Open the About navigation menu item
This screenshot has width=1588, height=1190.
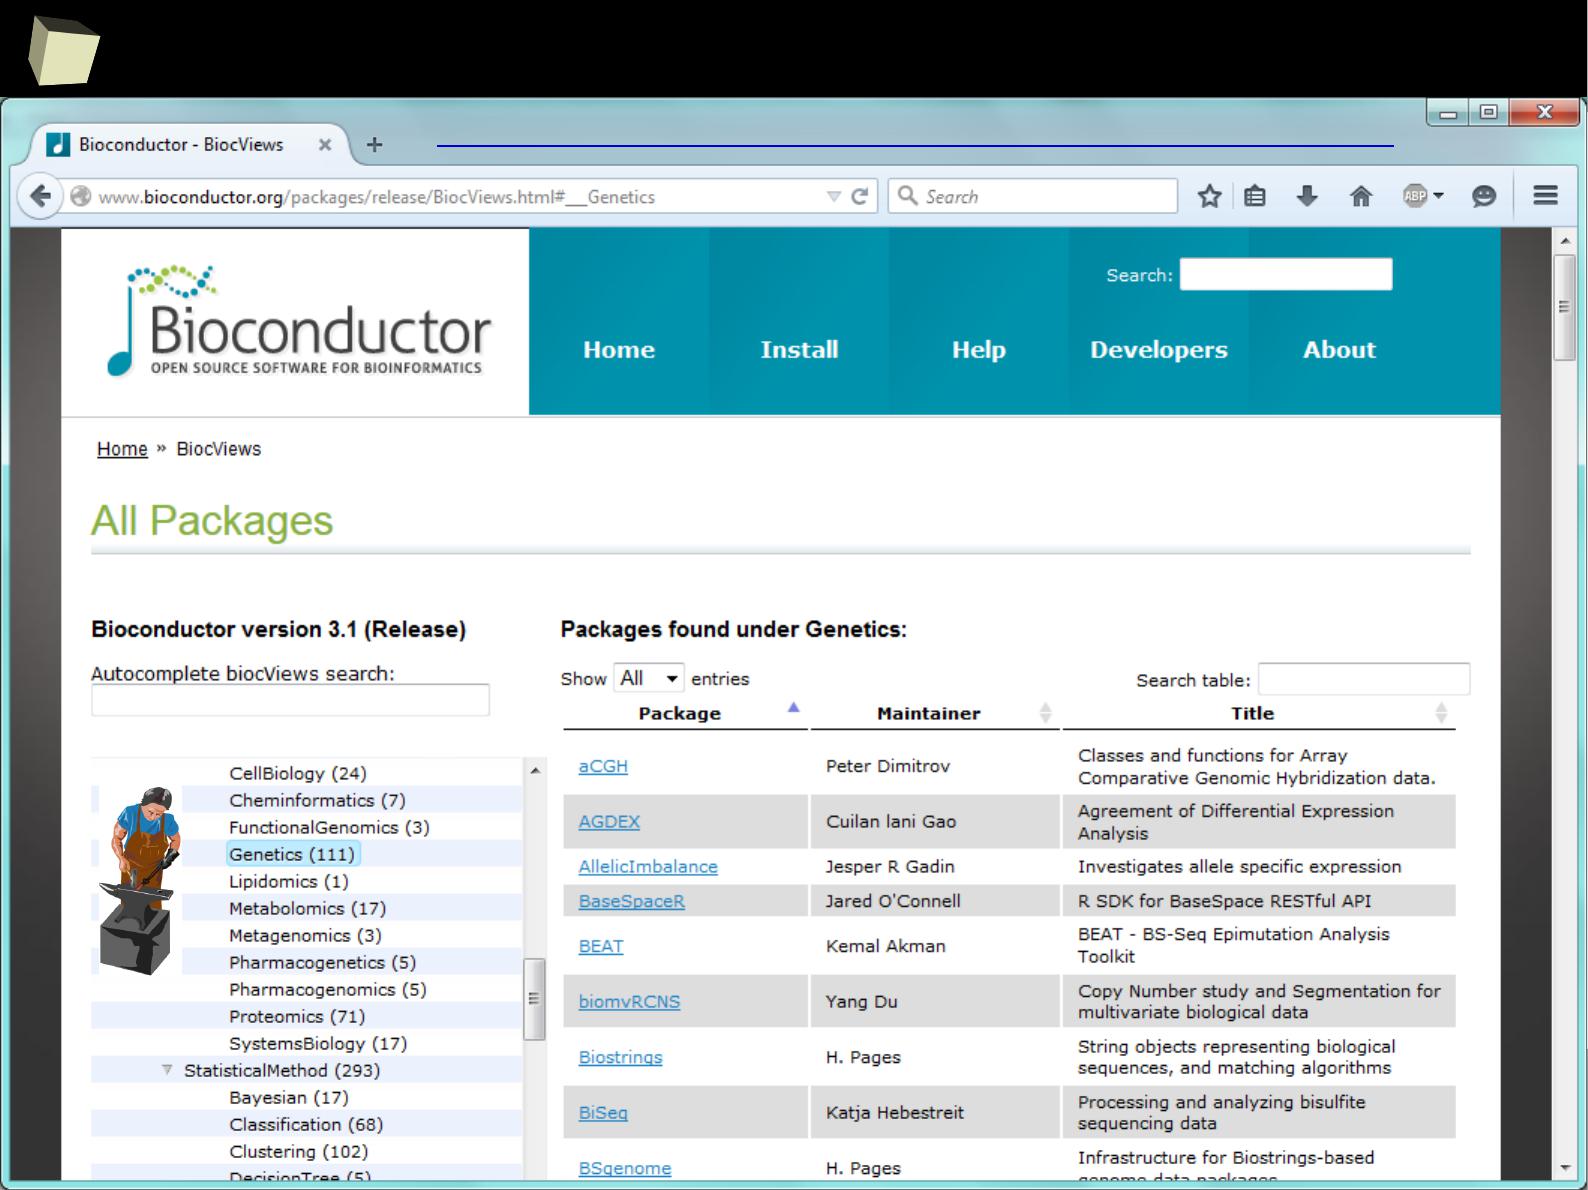[1339, 350]
